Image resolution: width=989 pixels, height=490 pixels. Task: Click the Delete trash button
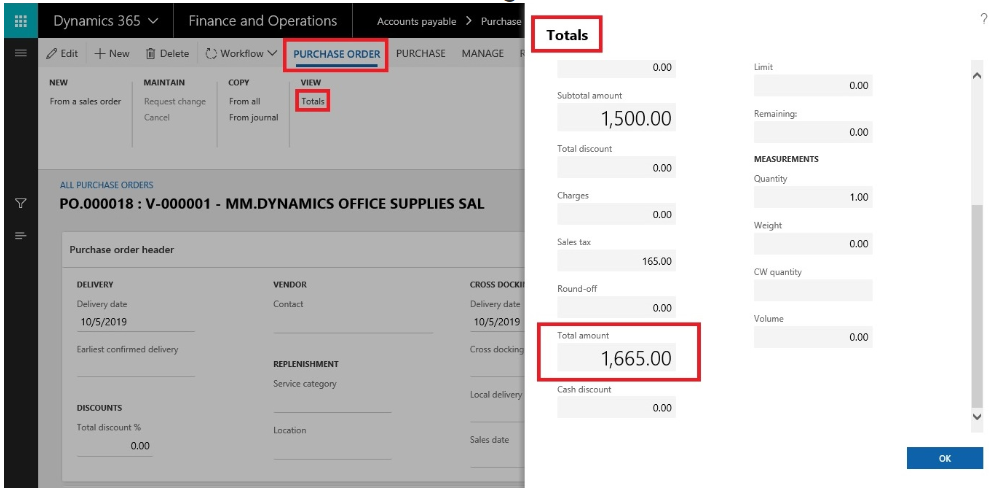pos(167,54)
